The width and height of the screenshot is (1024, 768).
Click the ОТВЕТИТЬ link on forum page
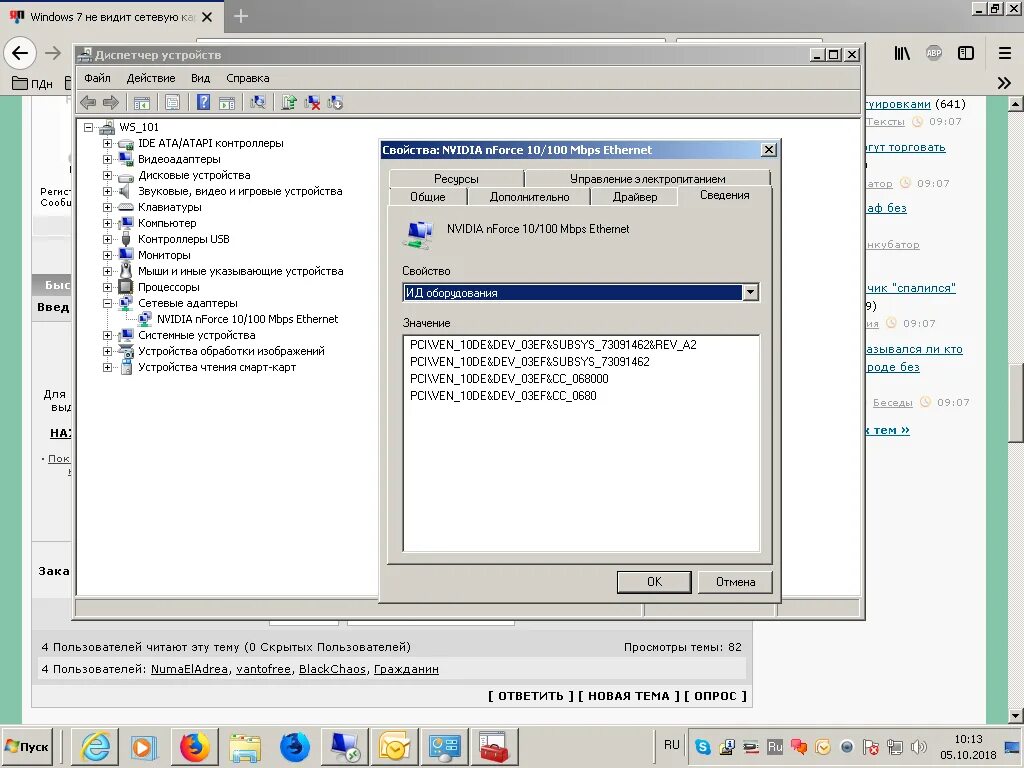coord(530,696)
